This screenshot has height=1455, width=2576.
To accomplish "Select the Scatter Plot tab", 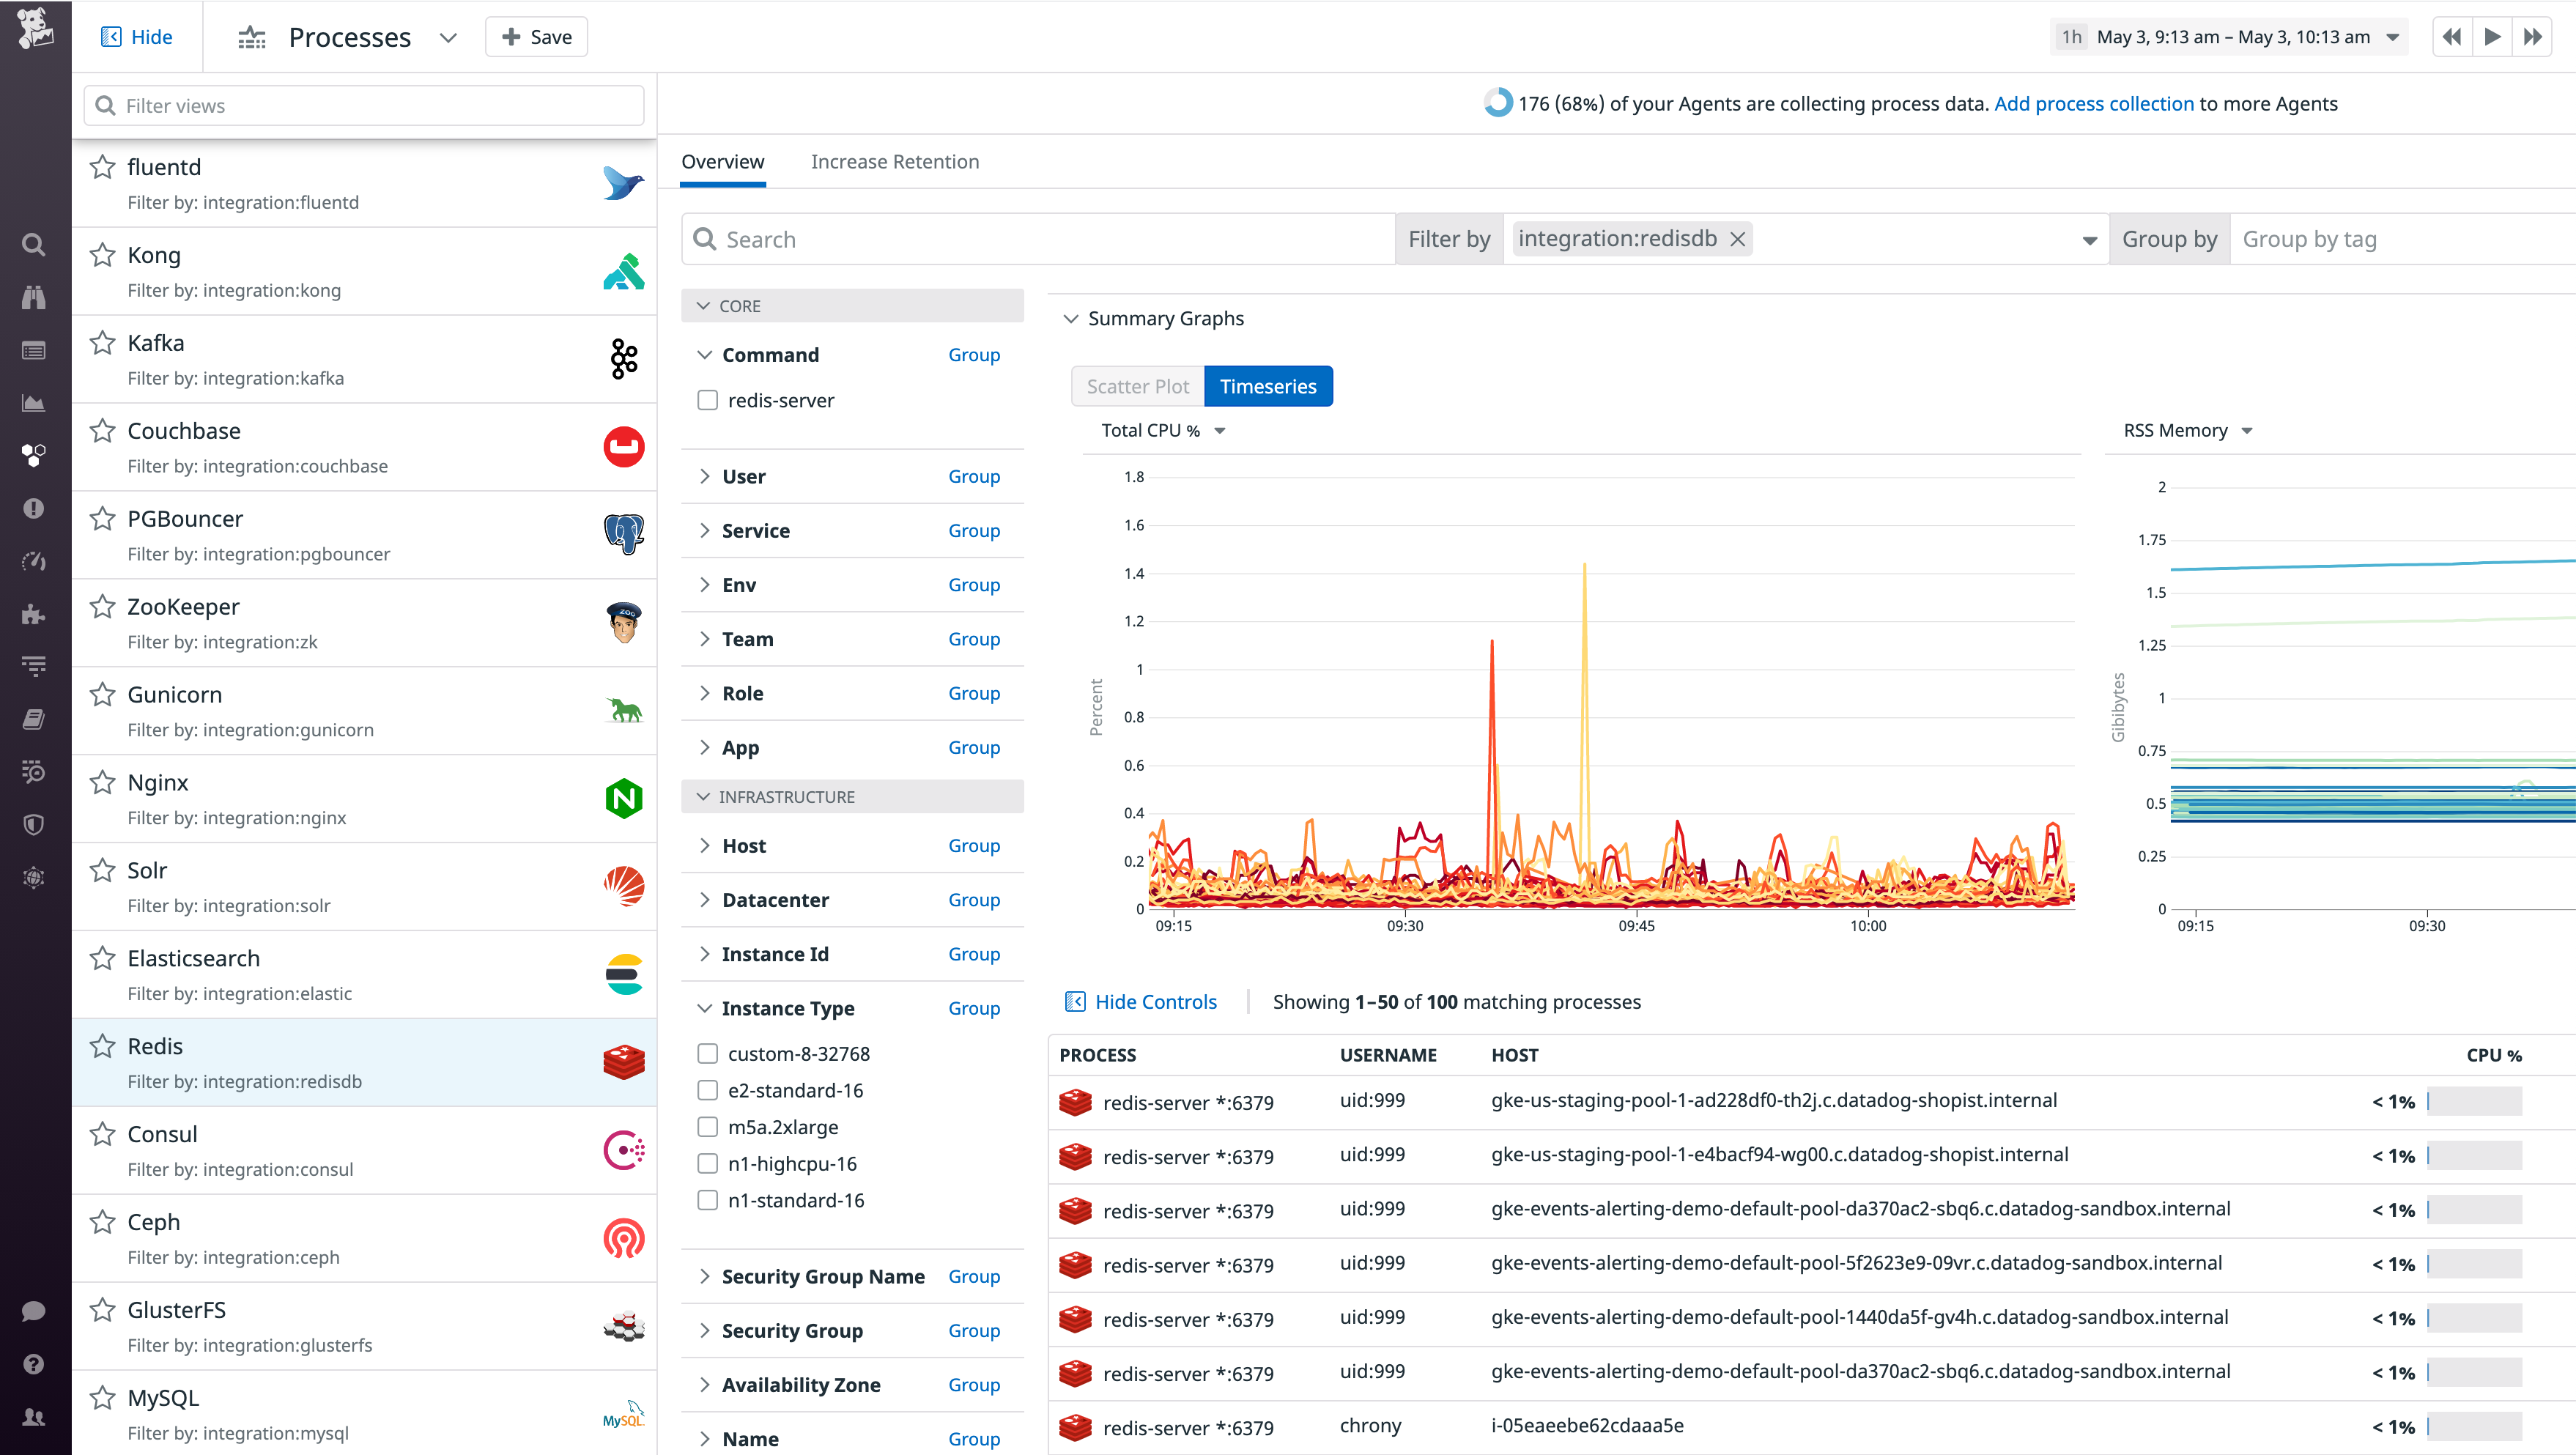I will pyautogui.click(x=1136, y=386).
